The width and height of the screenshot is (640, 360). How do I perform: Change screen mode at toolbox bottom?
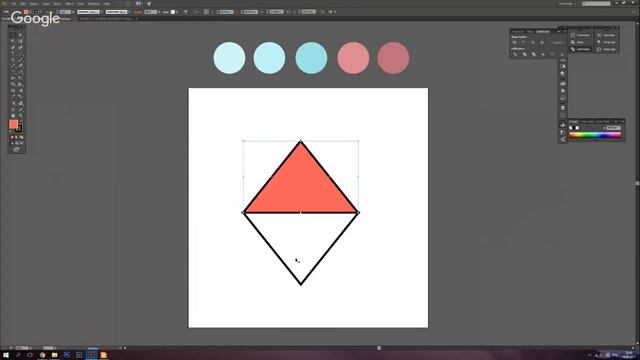16,149
